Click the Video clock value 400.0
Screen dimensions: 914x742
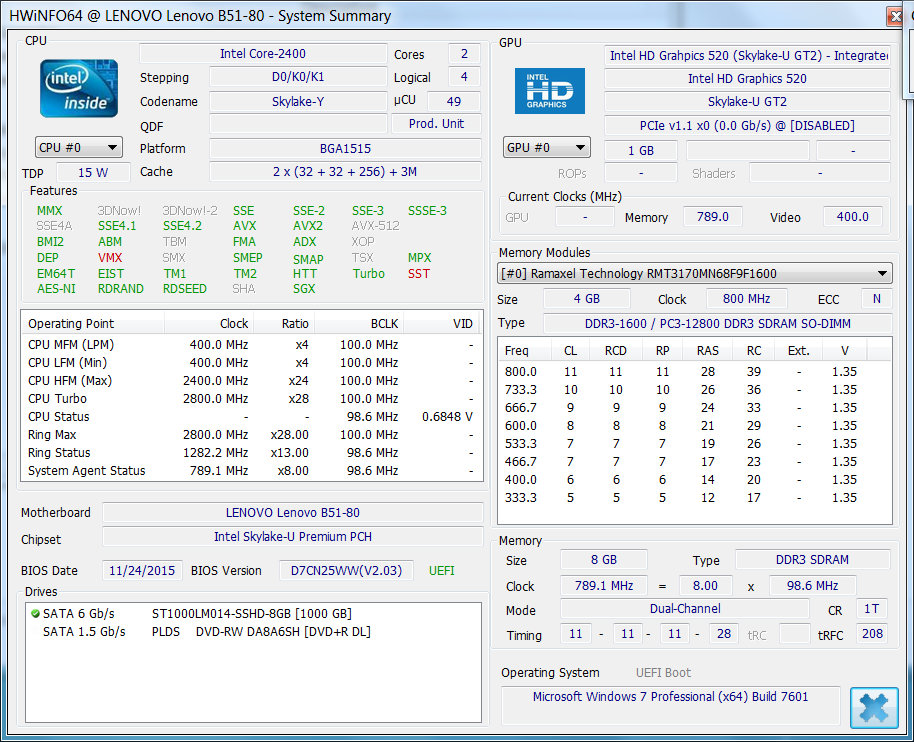pos(853,217)
